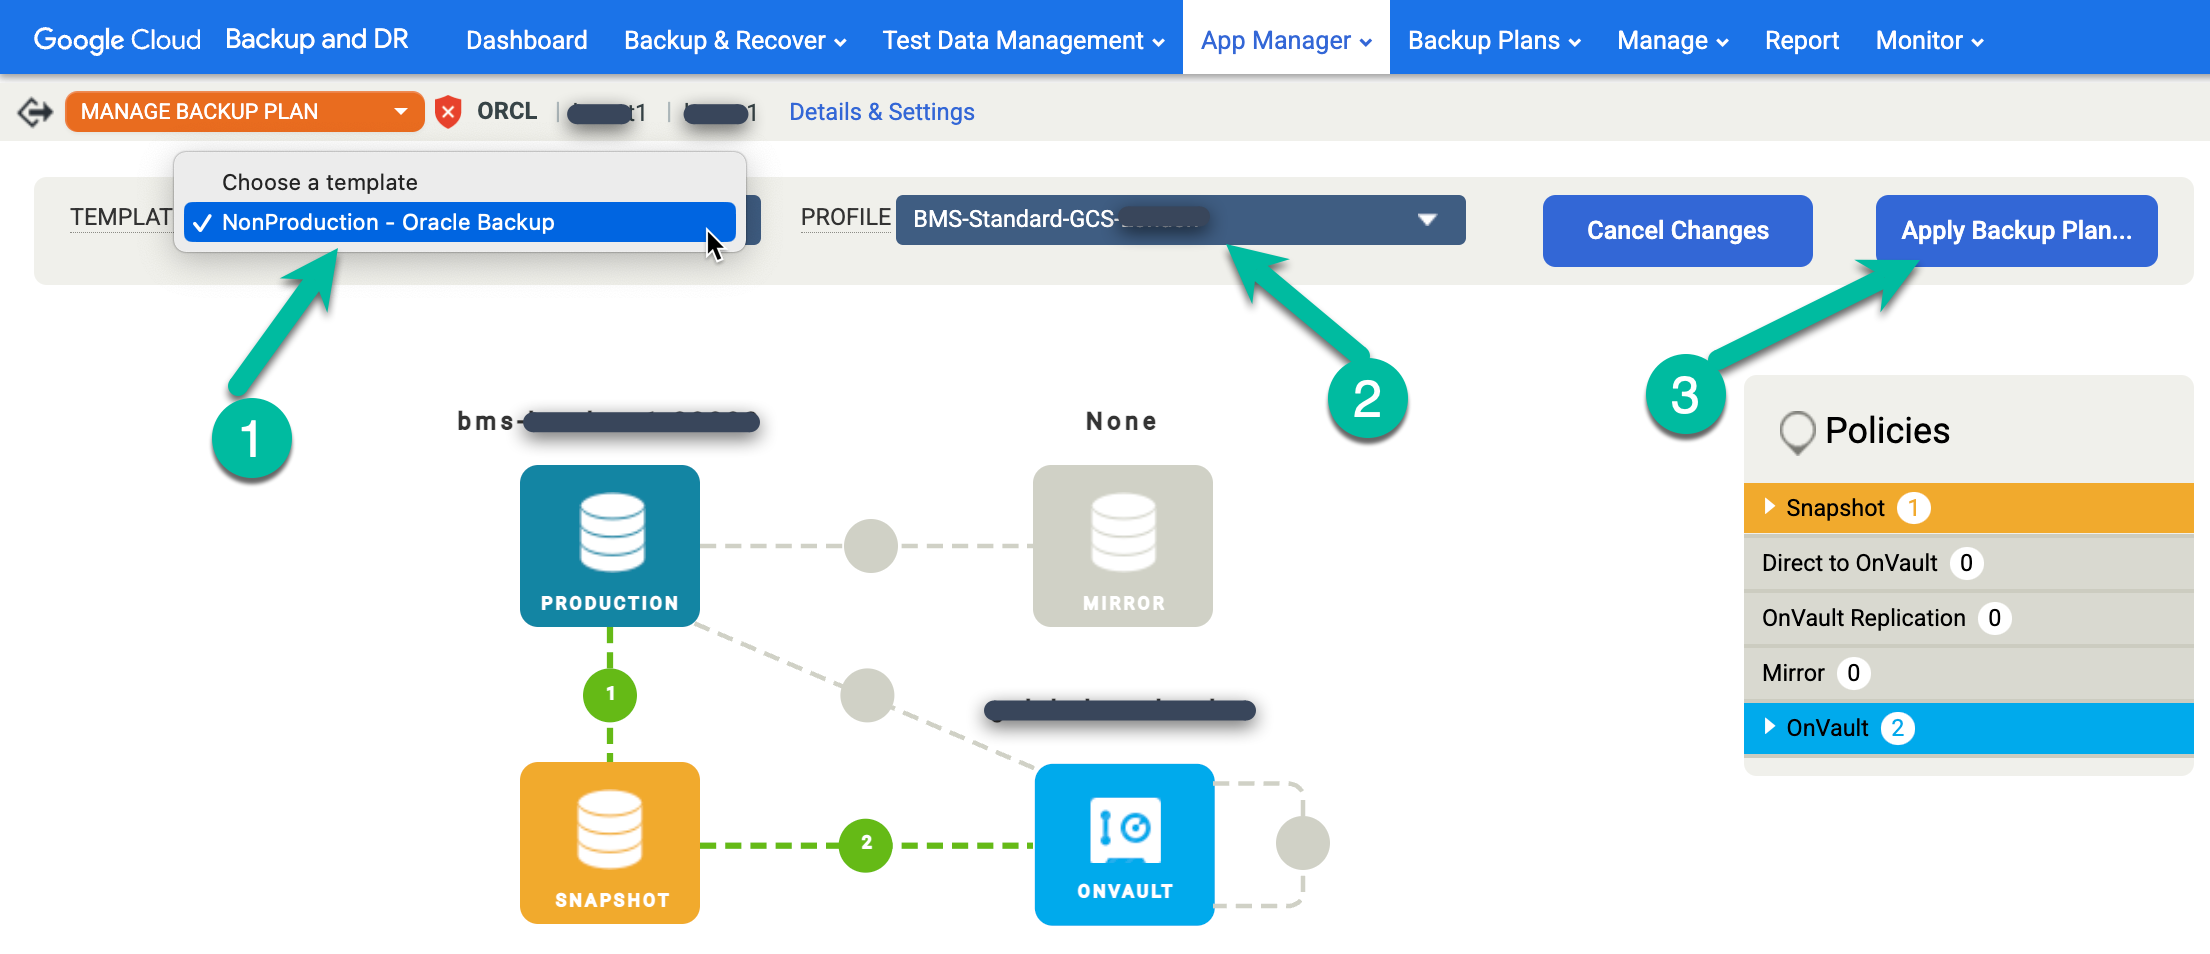Click the green numbered marker between Production and Snapshot
Screen dimensions: 2210x954
tap(609, 694)
